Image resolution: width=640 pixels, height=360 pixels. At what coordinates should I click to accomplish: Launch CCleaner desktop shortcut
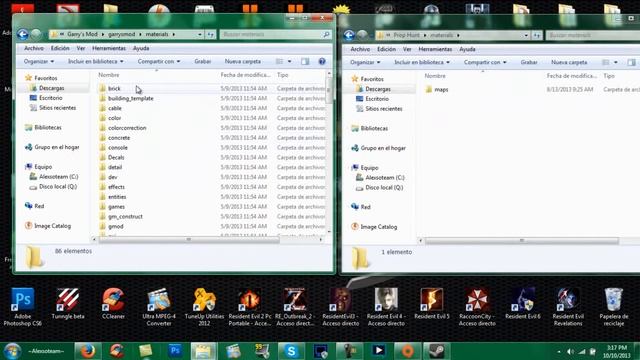click(x=113, y=304)
